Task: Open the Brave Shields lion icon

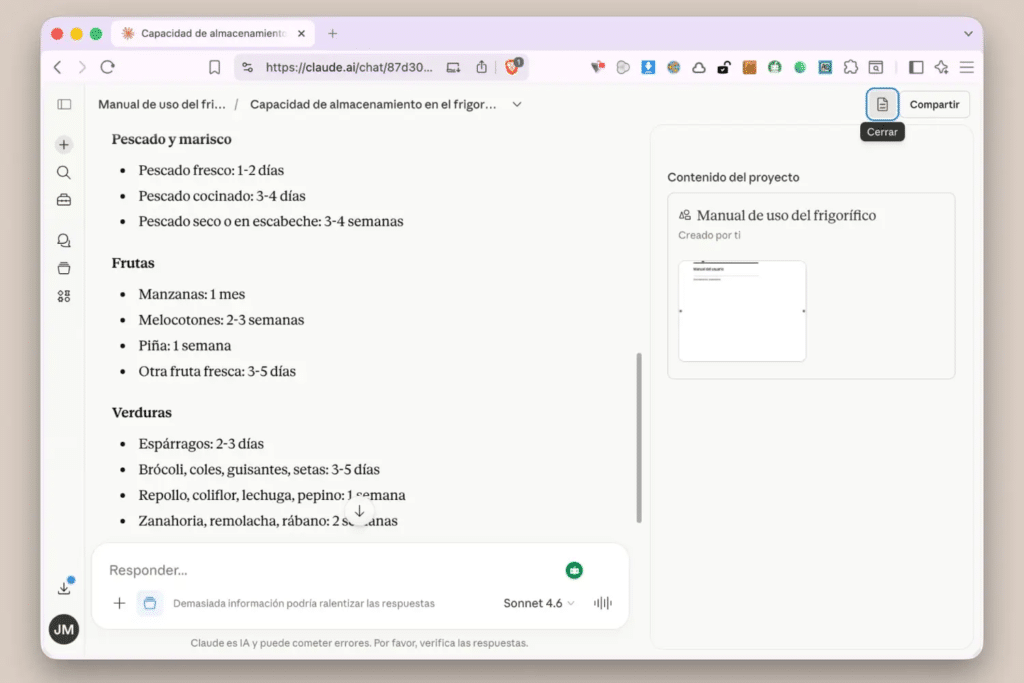Action: 512,67
